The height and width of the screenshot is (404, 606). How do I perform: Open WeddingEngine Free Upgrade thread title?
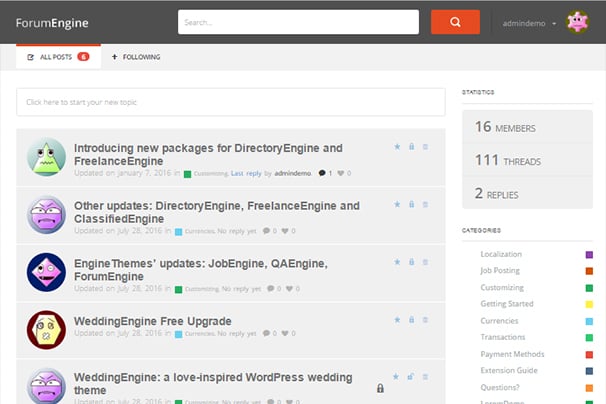(x=153, y=321)
